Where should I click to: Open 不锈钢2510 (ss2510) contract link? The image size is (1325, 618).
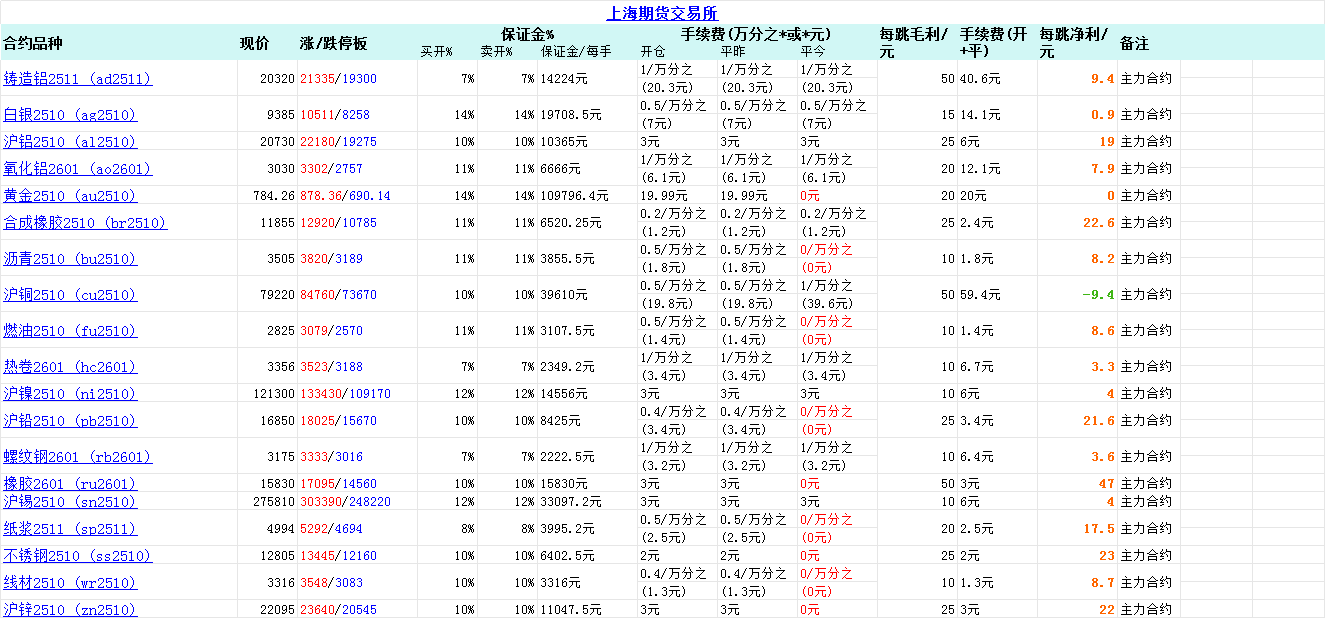click(78, 556)
